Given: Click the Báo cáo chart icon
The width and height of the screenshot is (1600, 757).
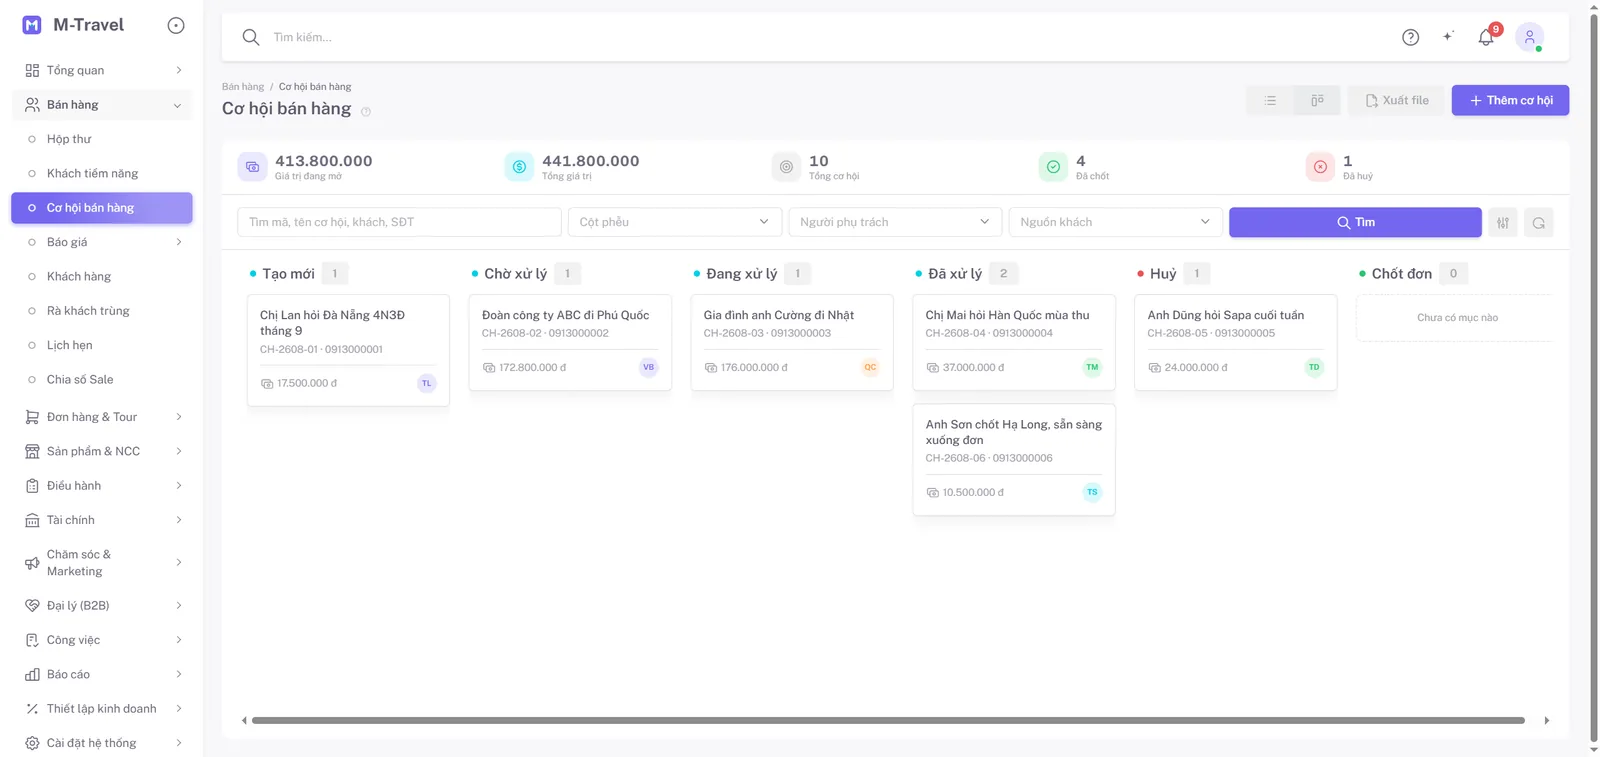Looking at the screenshot, I should (32, 674).
